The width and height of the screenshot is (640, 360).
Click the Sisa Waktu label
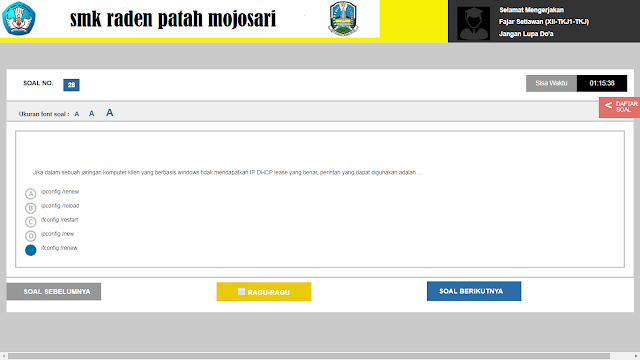[551, 83]
